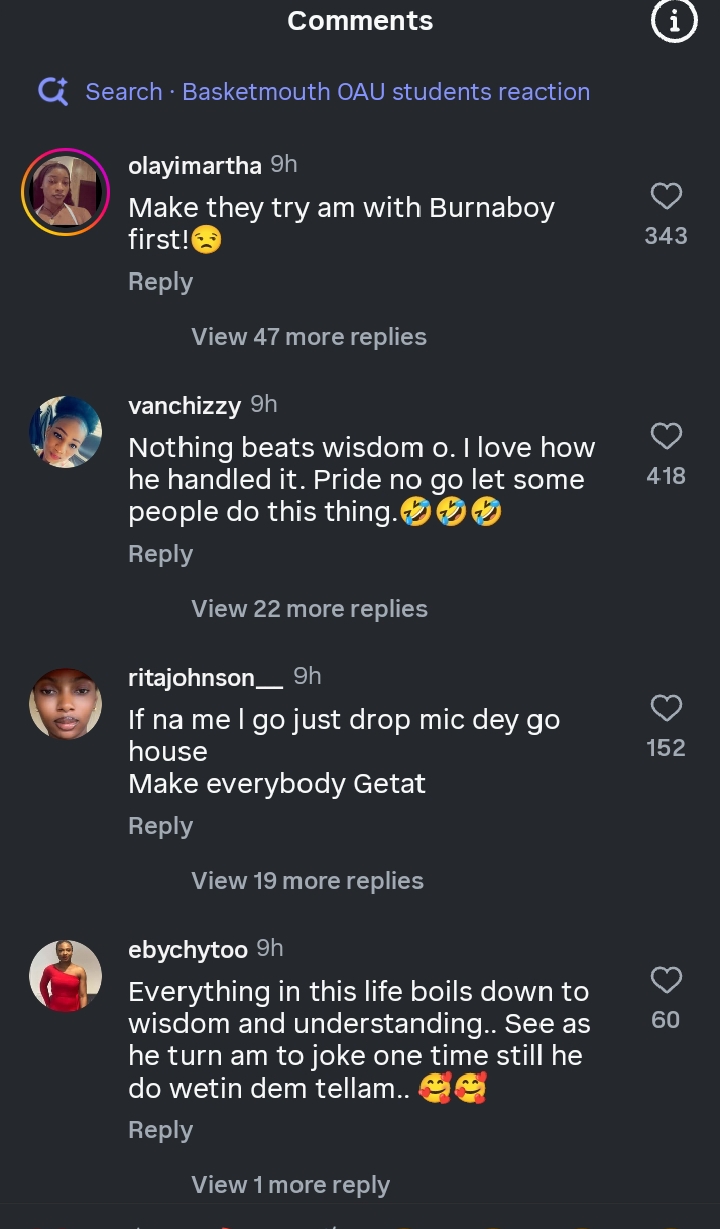
Task: Show View 1 more reply
Action: (290, 1185)
